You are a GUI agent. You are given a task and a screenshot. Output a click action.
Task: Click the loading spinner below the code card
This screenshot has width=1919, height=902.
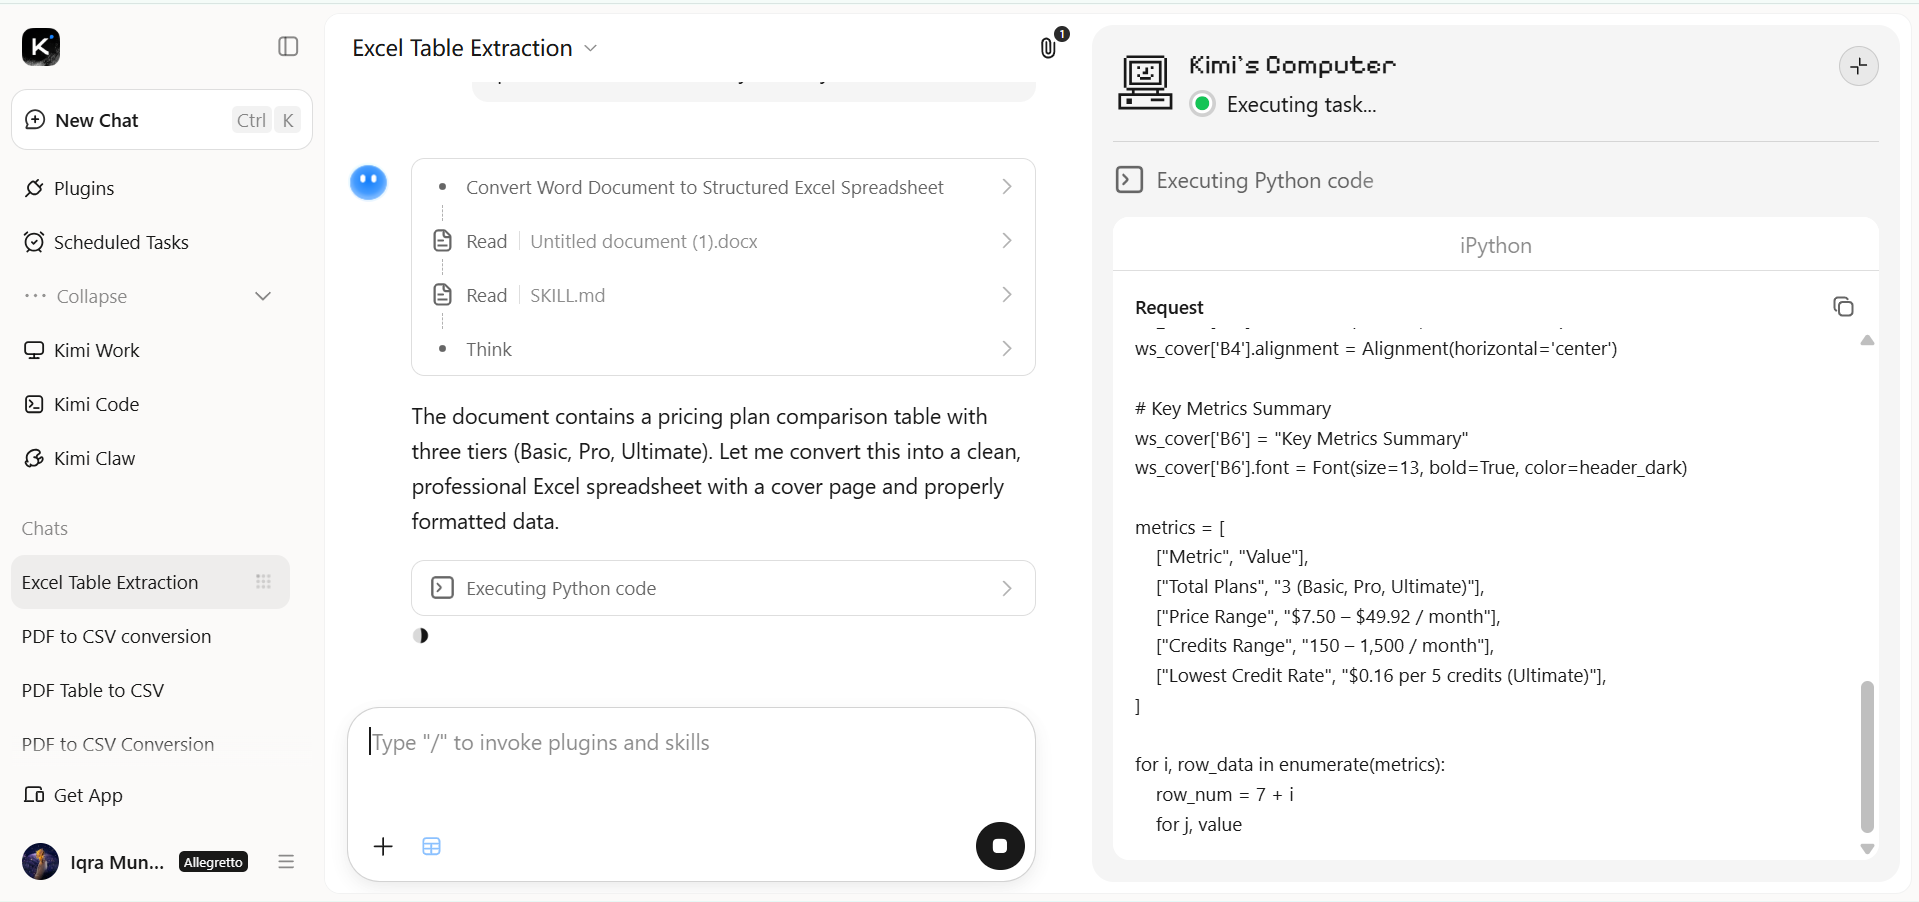coord(421,636)
